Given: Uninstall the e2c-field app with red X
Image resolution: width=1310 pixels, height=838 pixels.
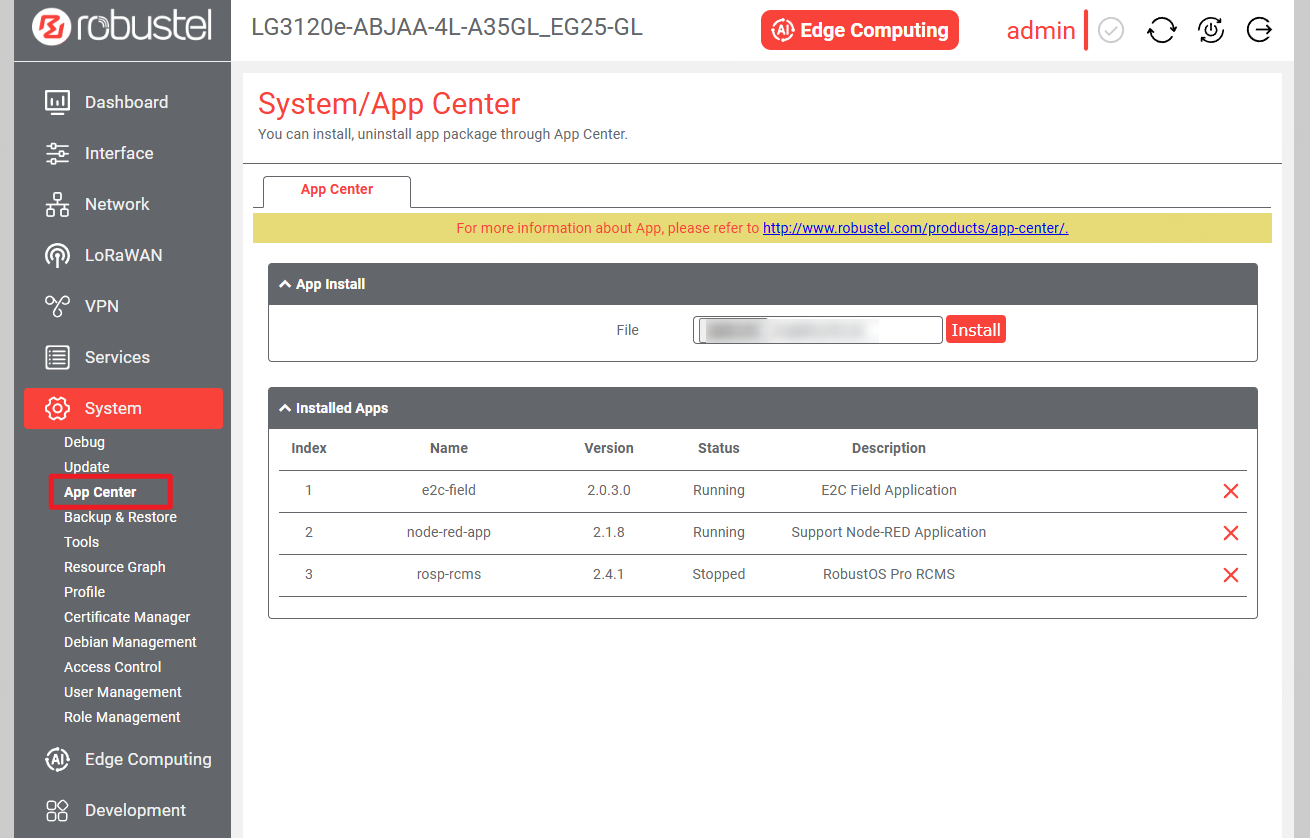Looking at the screenshot, I should pos(1231,491).
